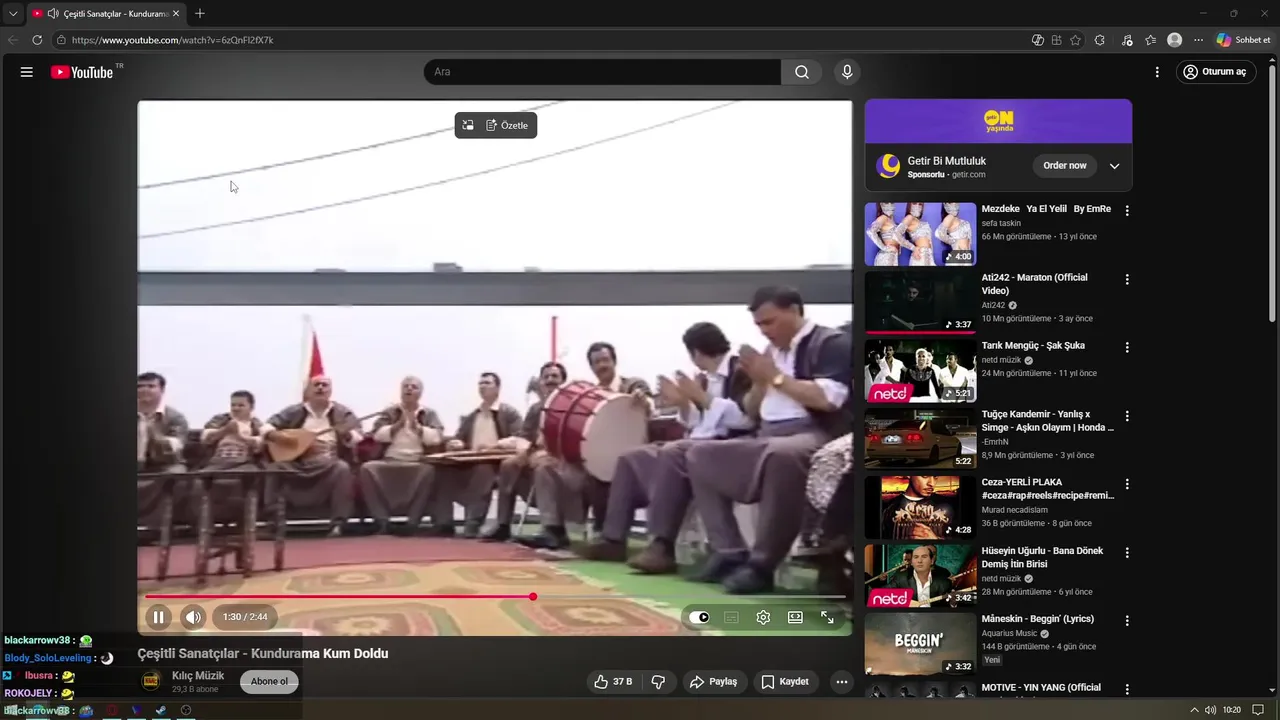Click the Abone ol subscribe button
The width and height of the screenshot is (1280, 720).
tap(269, 681)
